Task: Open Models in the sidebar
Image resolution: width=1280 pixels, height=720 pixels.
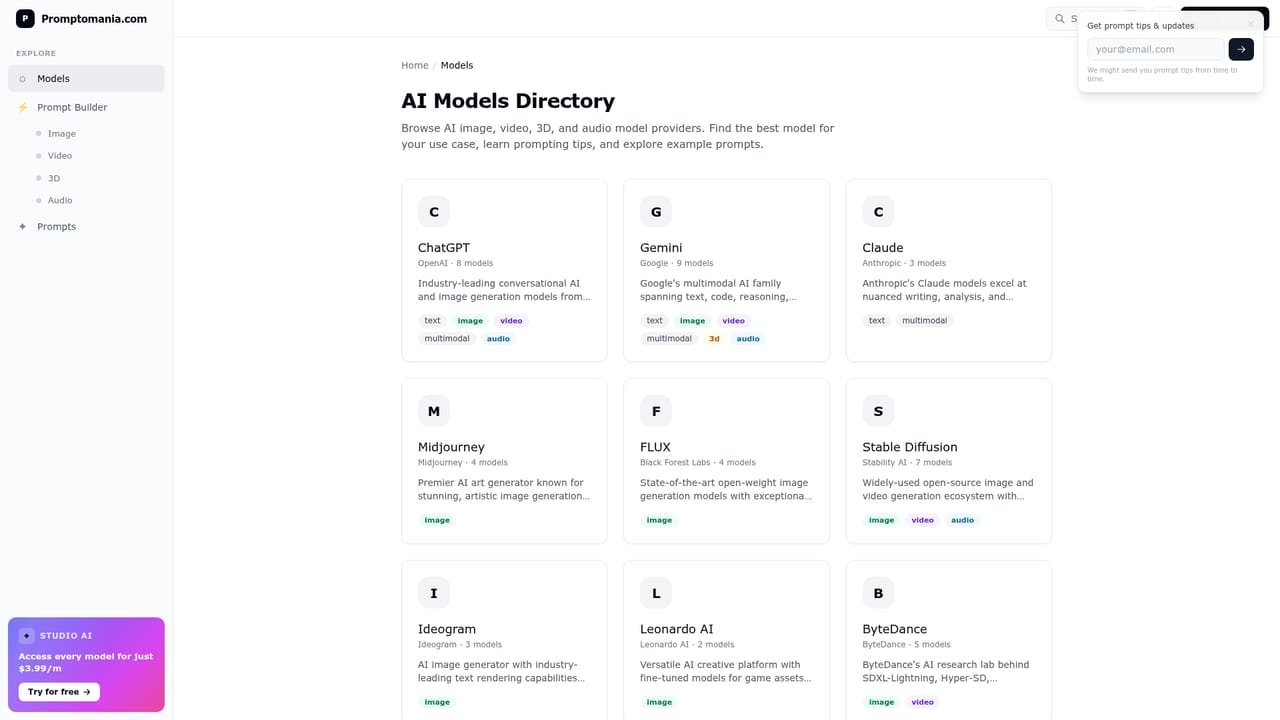Action: click(86, 78)
